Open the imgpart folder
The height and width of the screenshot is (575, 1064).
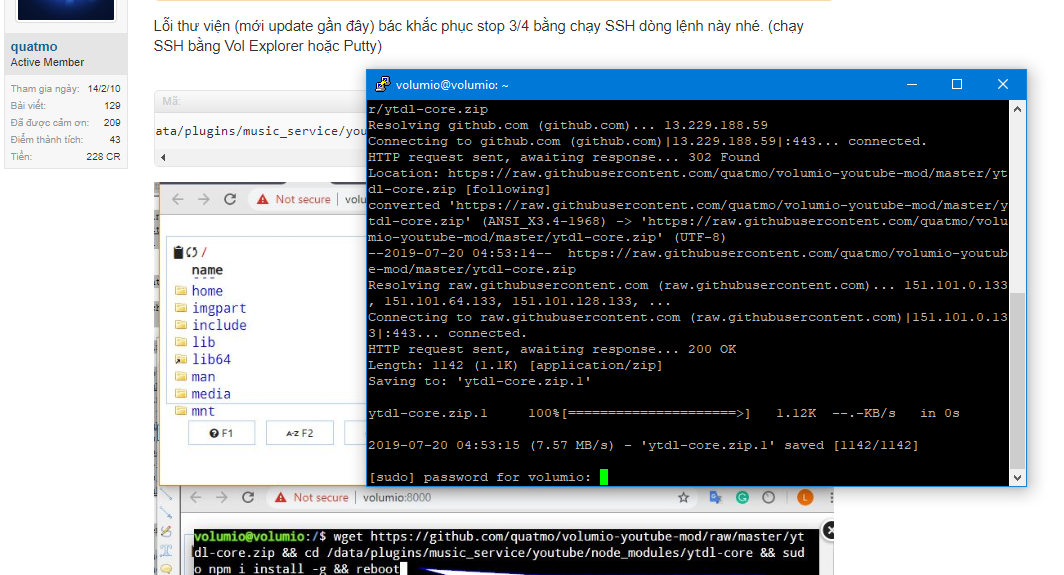218,308
